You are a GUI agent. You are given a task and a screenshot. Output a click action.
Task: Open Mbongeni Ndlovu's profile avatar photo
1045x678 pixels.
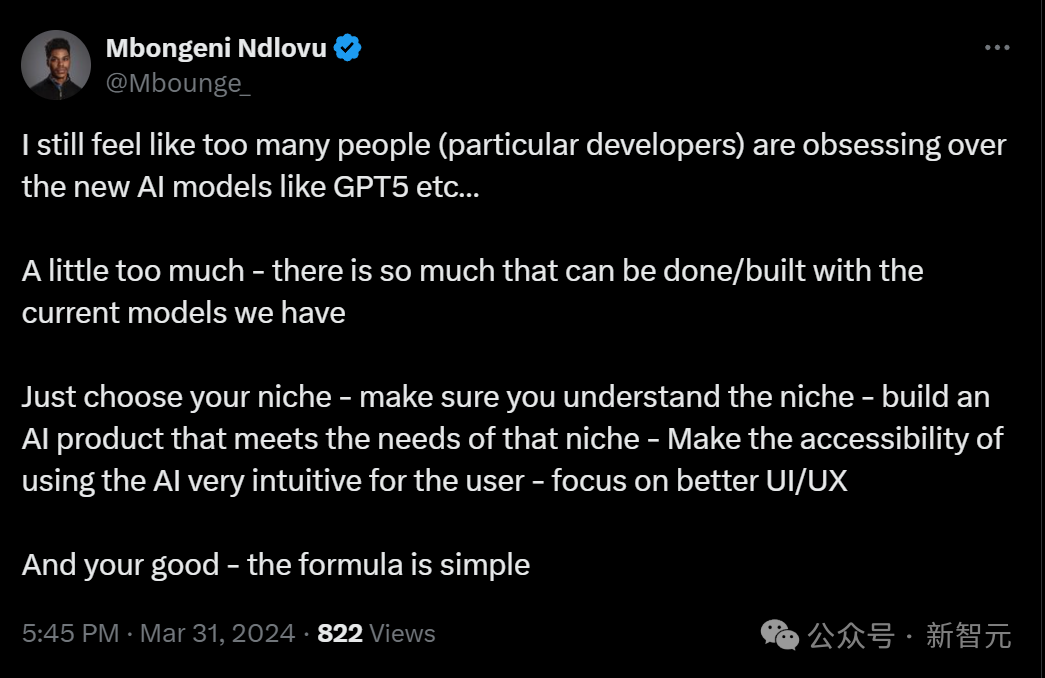coord(56,65)
